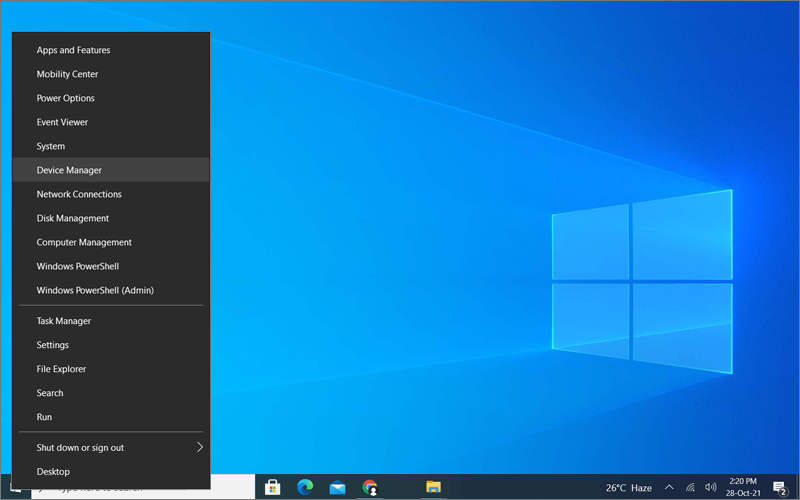Viewport: 800px width, 500px height.
Task: Open File Explorer from the taskbar
Action: click(433, 488)
